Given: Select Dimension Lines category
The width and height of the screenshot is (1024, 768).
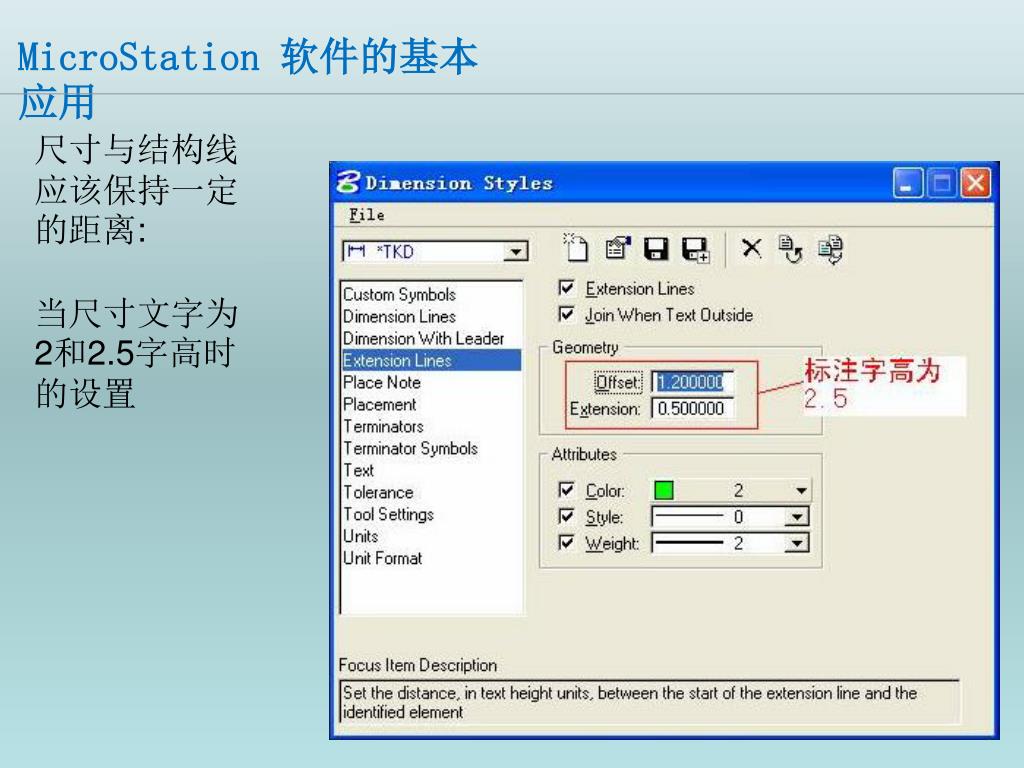Looking at the screenshot, I should click(432, 317).
